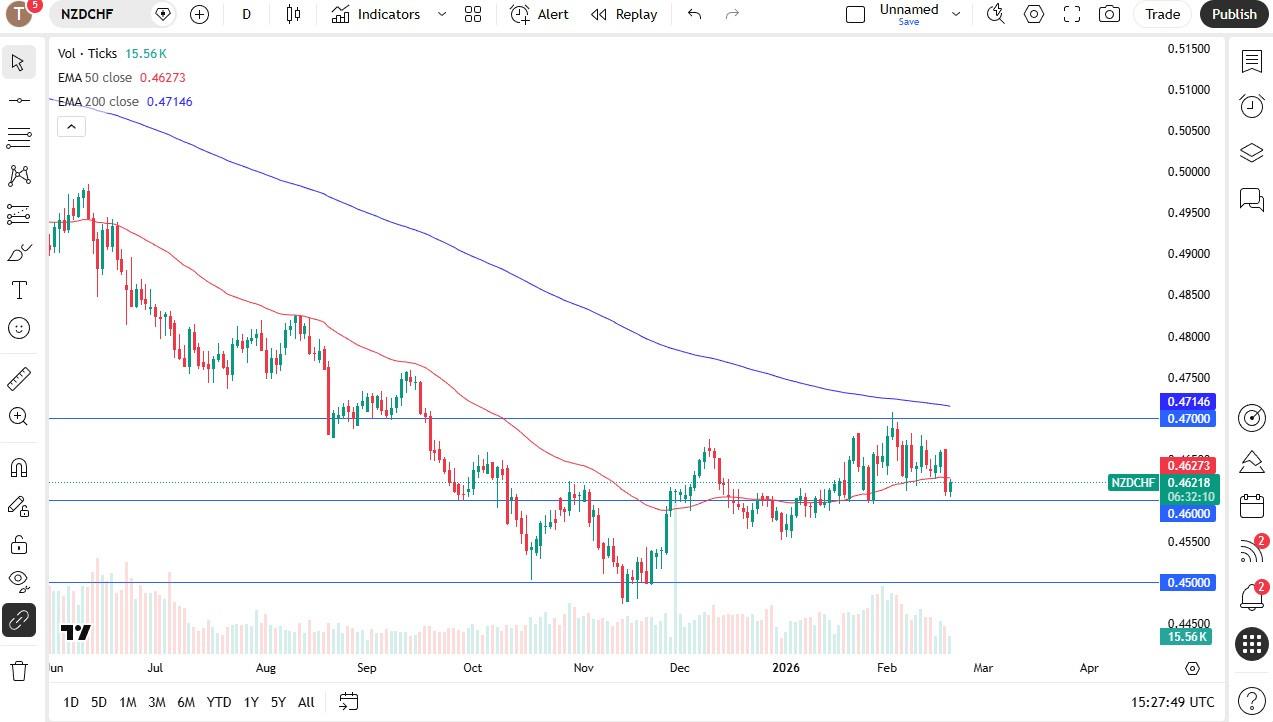Collapse the legend with the chevron arrow
This screenshot has width=1273, height=722.
tap(71, 126)
